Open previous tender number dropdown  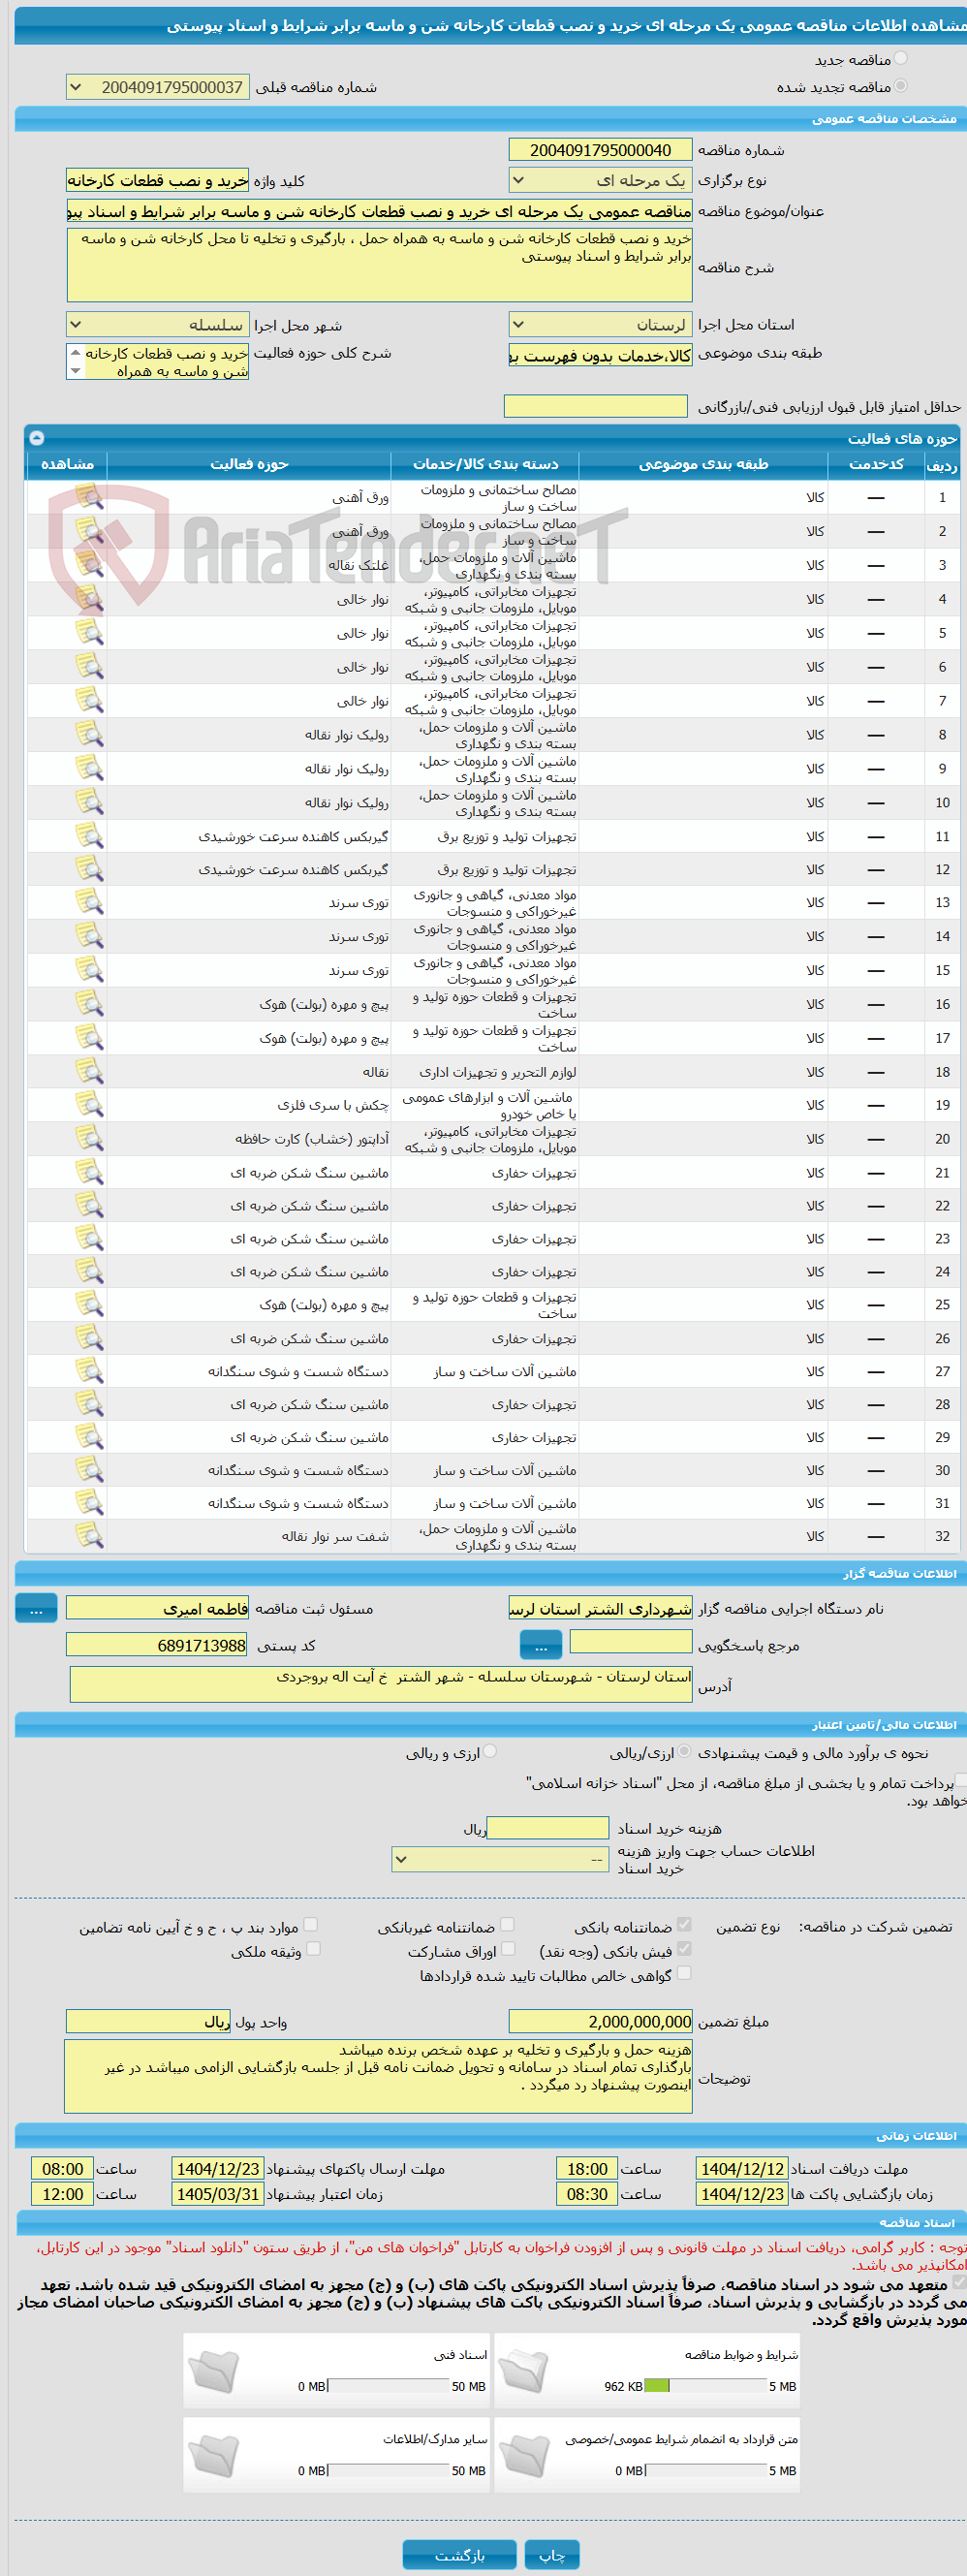(158, 87)
